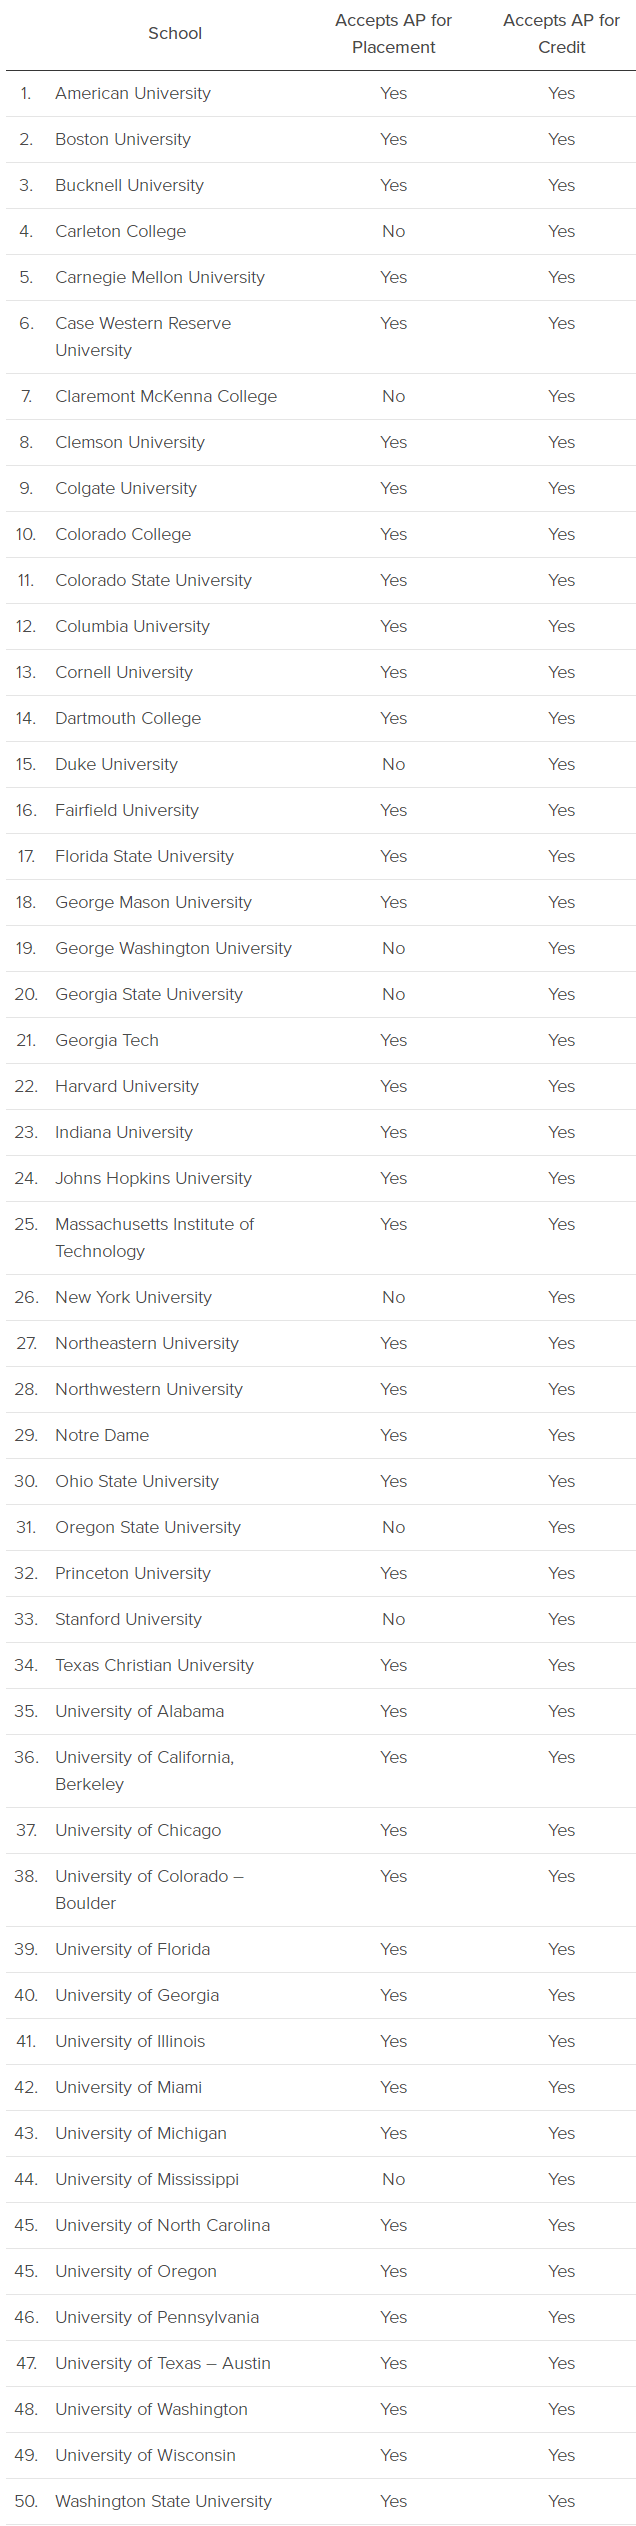Click Massachusetts Institute of Technology entry
Screen dimensions: 636x2526
tap(154, 1238)
